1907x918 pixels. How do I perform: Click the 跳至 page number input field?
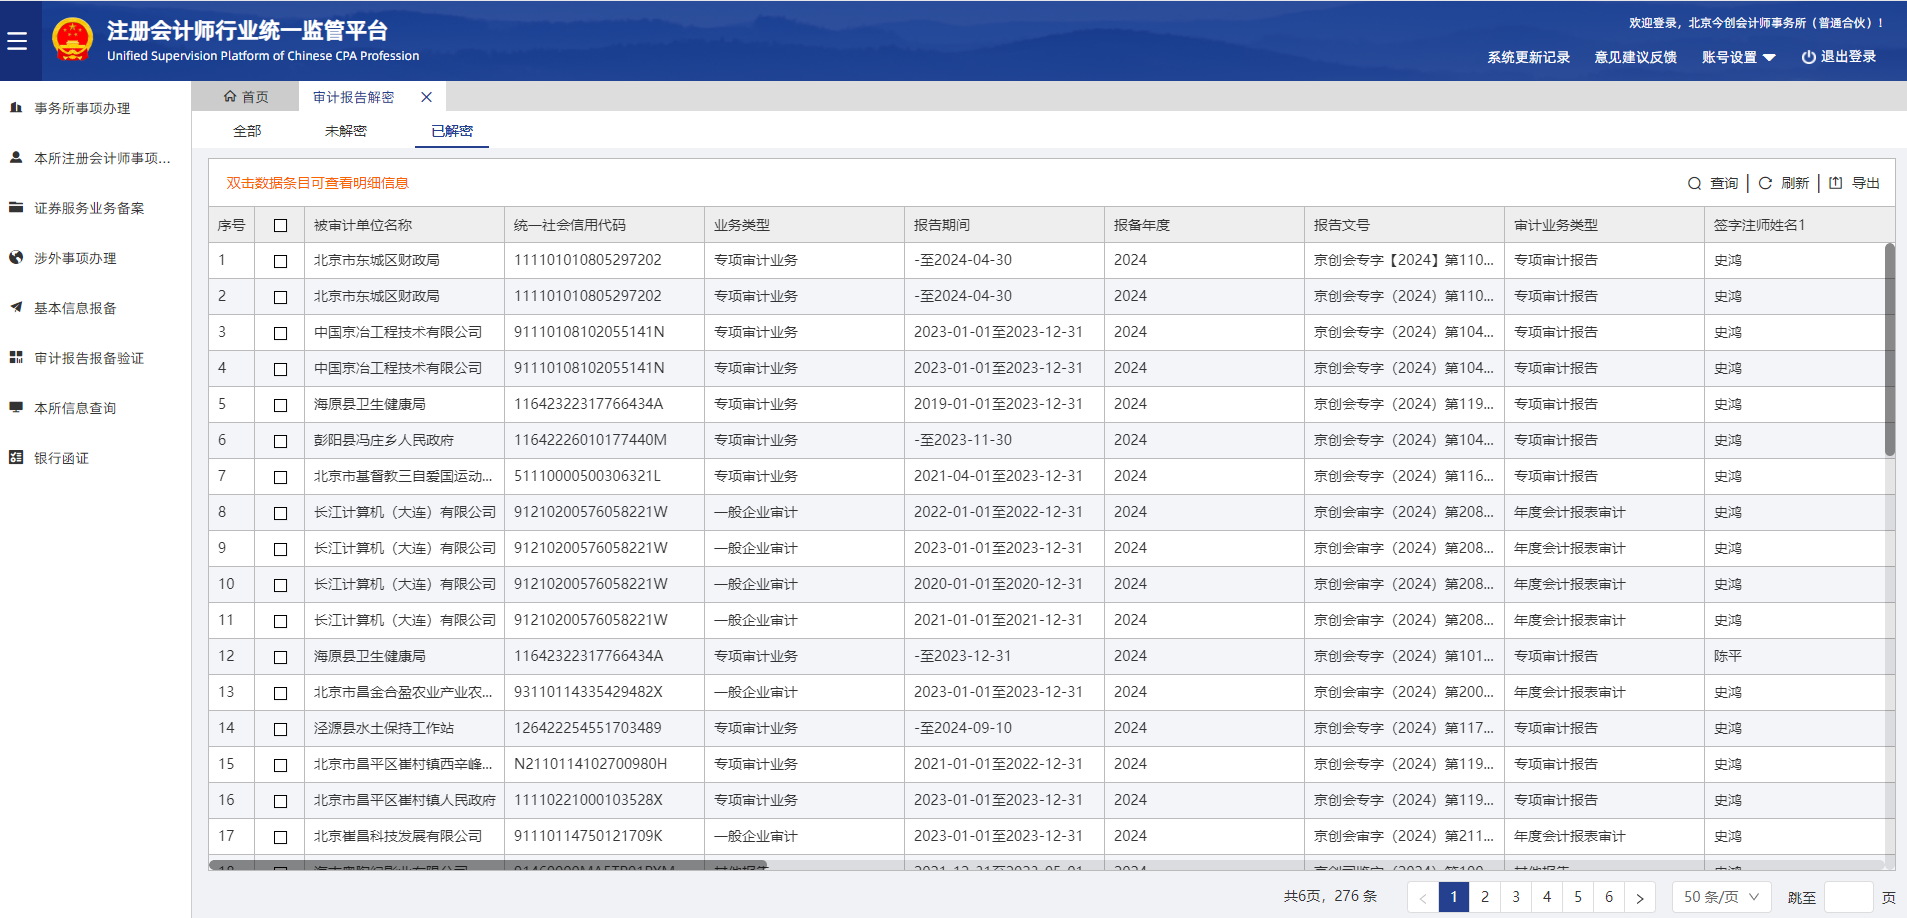(1848, 897)
